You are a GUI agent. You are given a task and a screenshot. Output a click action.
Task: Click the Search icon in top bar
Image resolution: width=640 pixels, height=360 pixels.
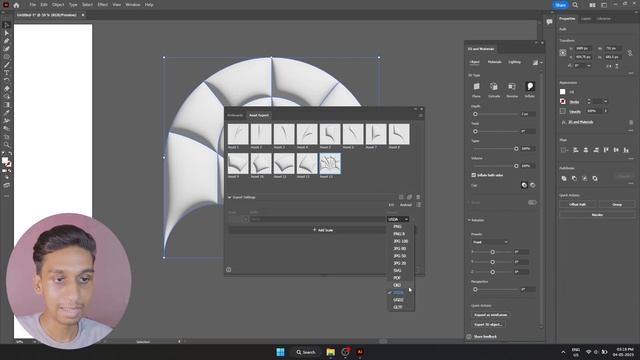(x=575, y=5)
